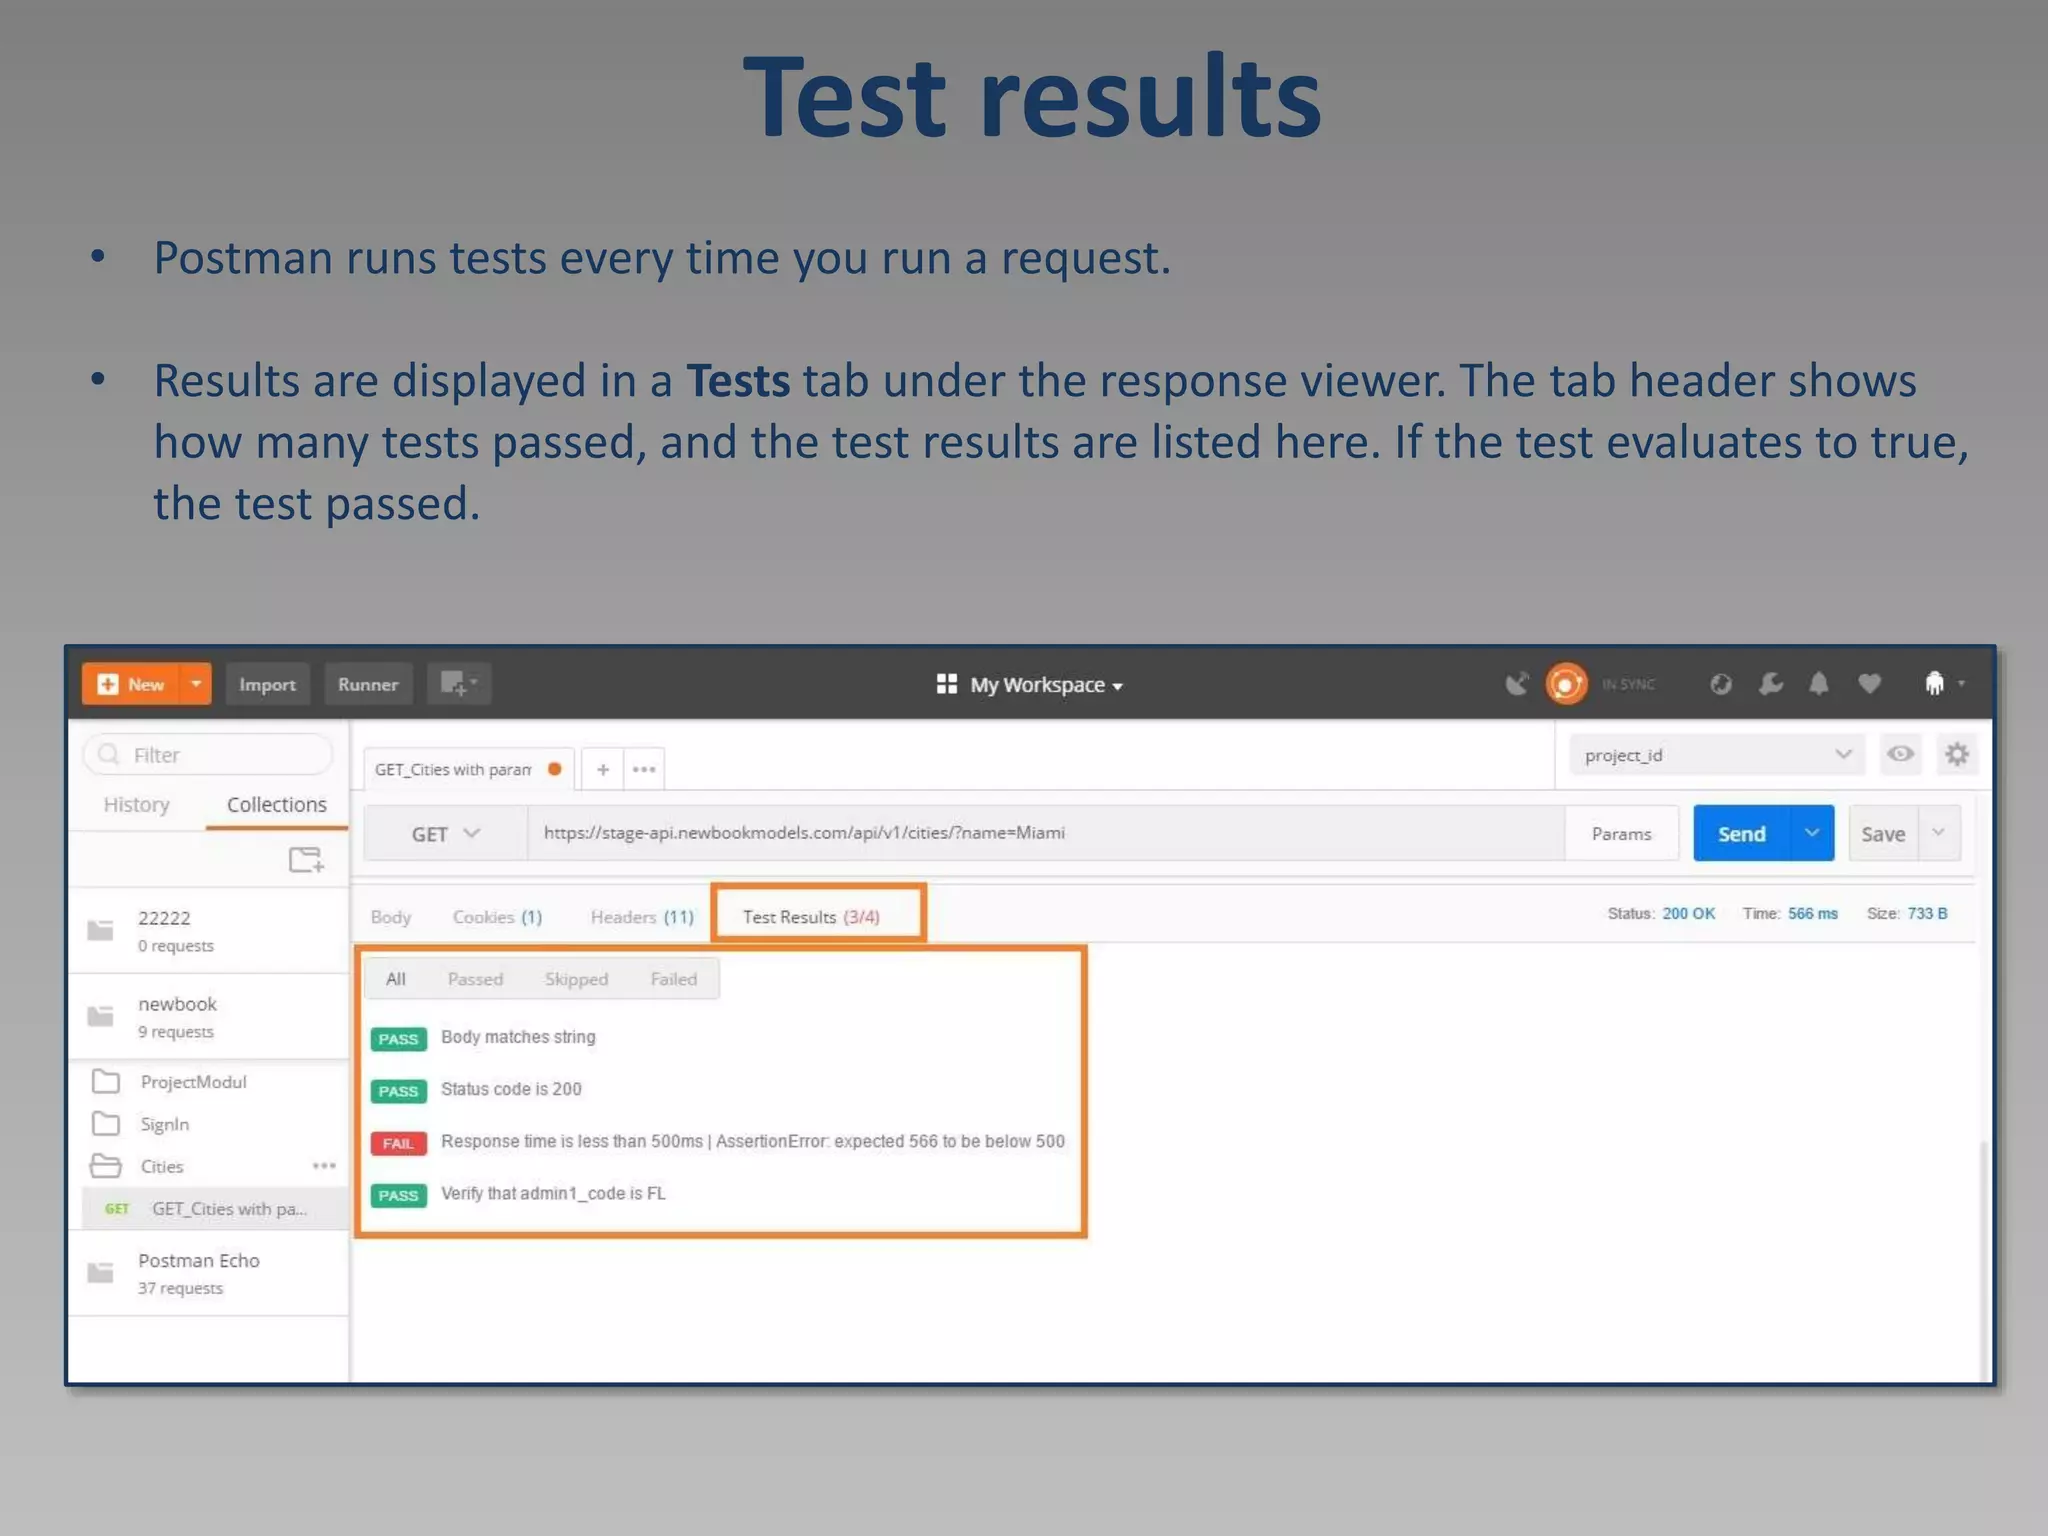Screen dimensions: 2048x1536
Task: Open the Headers (11) response tab
Action: click(x=641, y=917)
